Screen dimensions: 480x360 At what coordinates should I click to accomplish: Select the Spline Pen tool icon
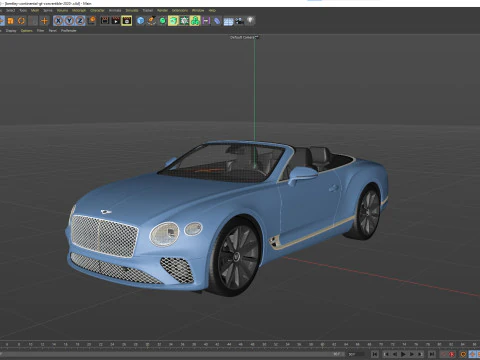pyautogui.click(x=151, y=21)
